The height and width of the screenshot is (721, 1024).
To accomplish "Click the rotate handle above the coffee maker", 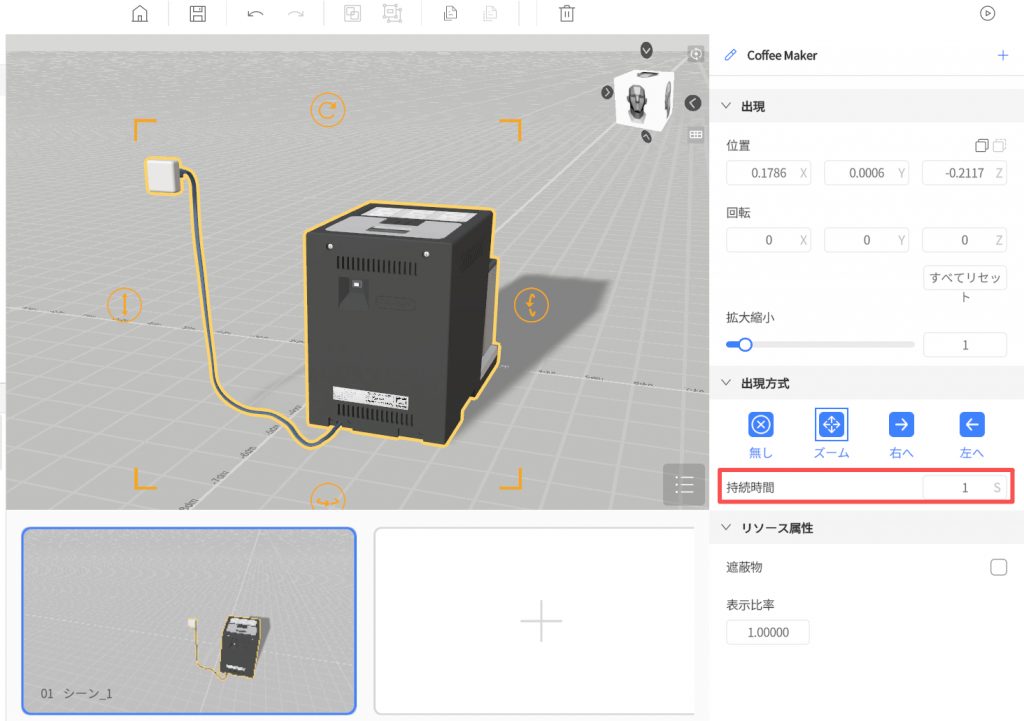I will click(326, 109).
